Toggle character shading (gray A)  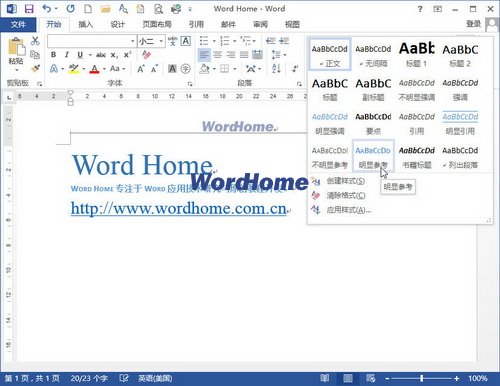coord(172,69)
